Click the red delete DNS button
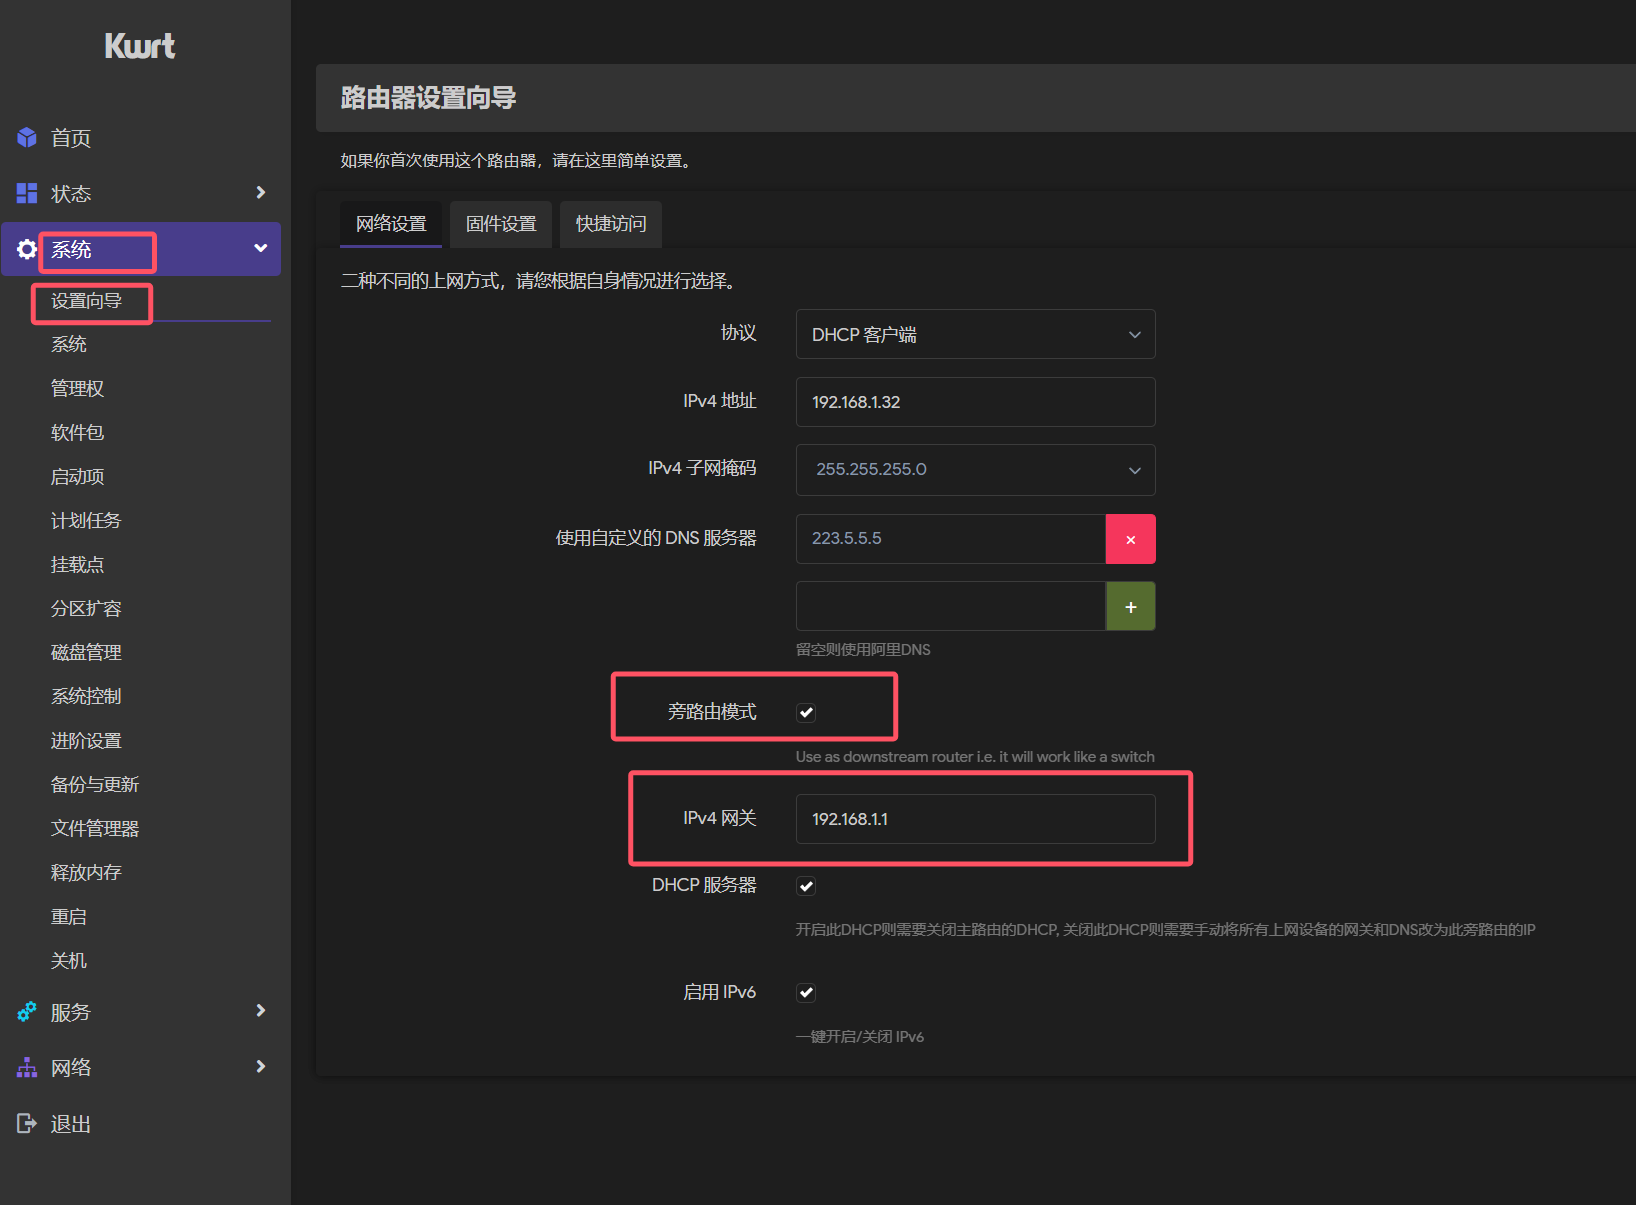 pyautogui.click(x=1130, y=538)
